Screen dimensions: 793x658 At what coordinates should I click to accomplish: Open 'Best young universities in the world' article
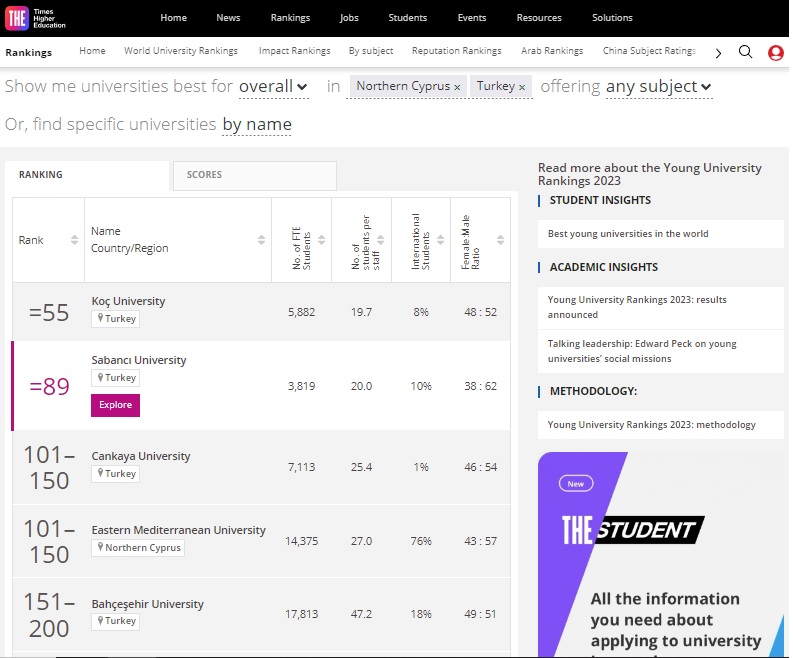(628, 234)
